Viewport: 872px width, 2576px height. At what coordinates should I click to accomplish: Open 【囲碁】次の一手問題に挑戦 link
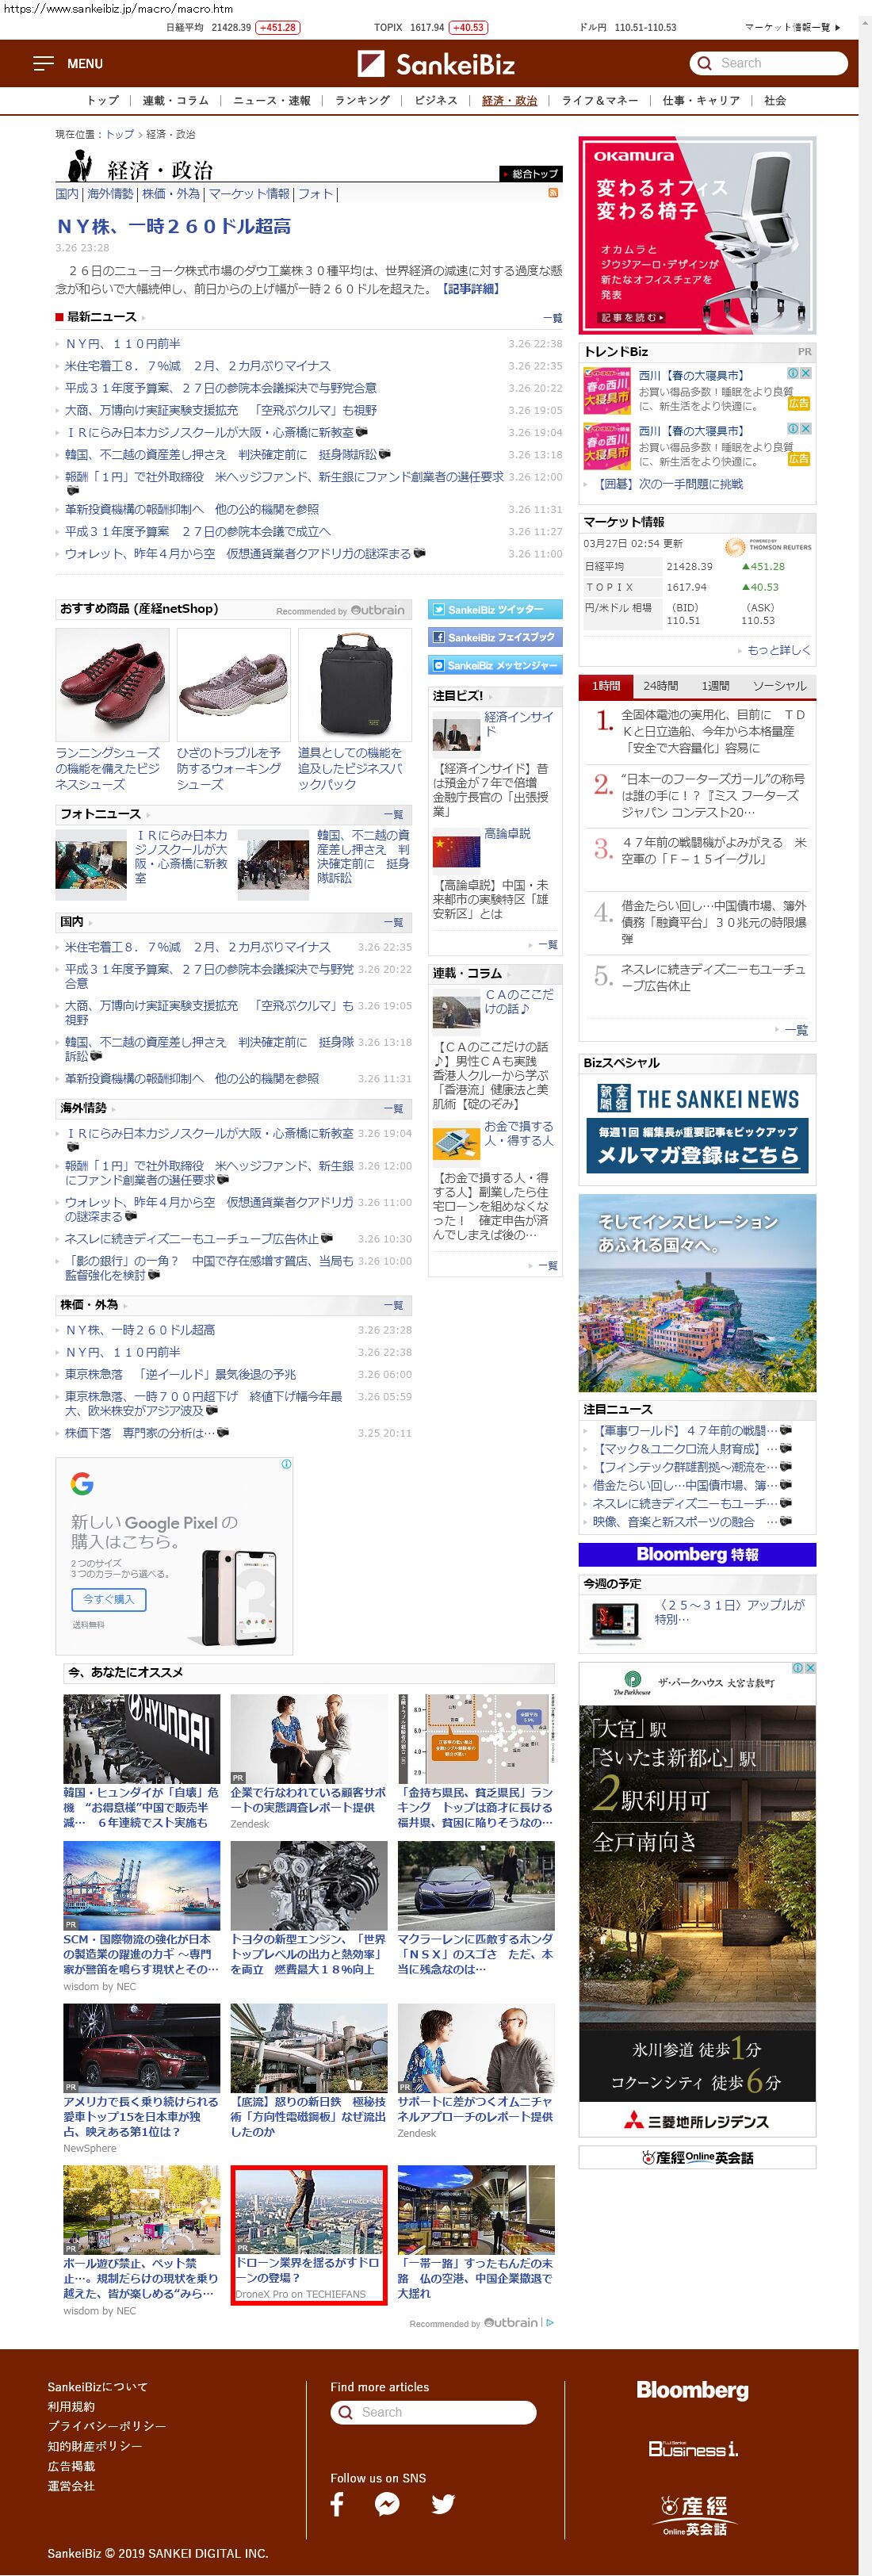click(x=669, y=484)
